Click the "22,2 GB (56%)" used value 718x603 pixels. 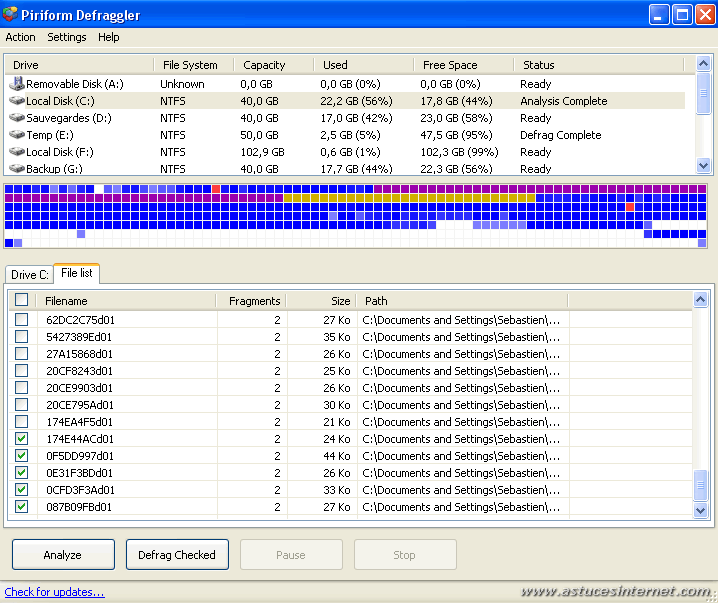click(356, 101)
